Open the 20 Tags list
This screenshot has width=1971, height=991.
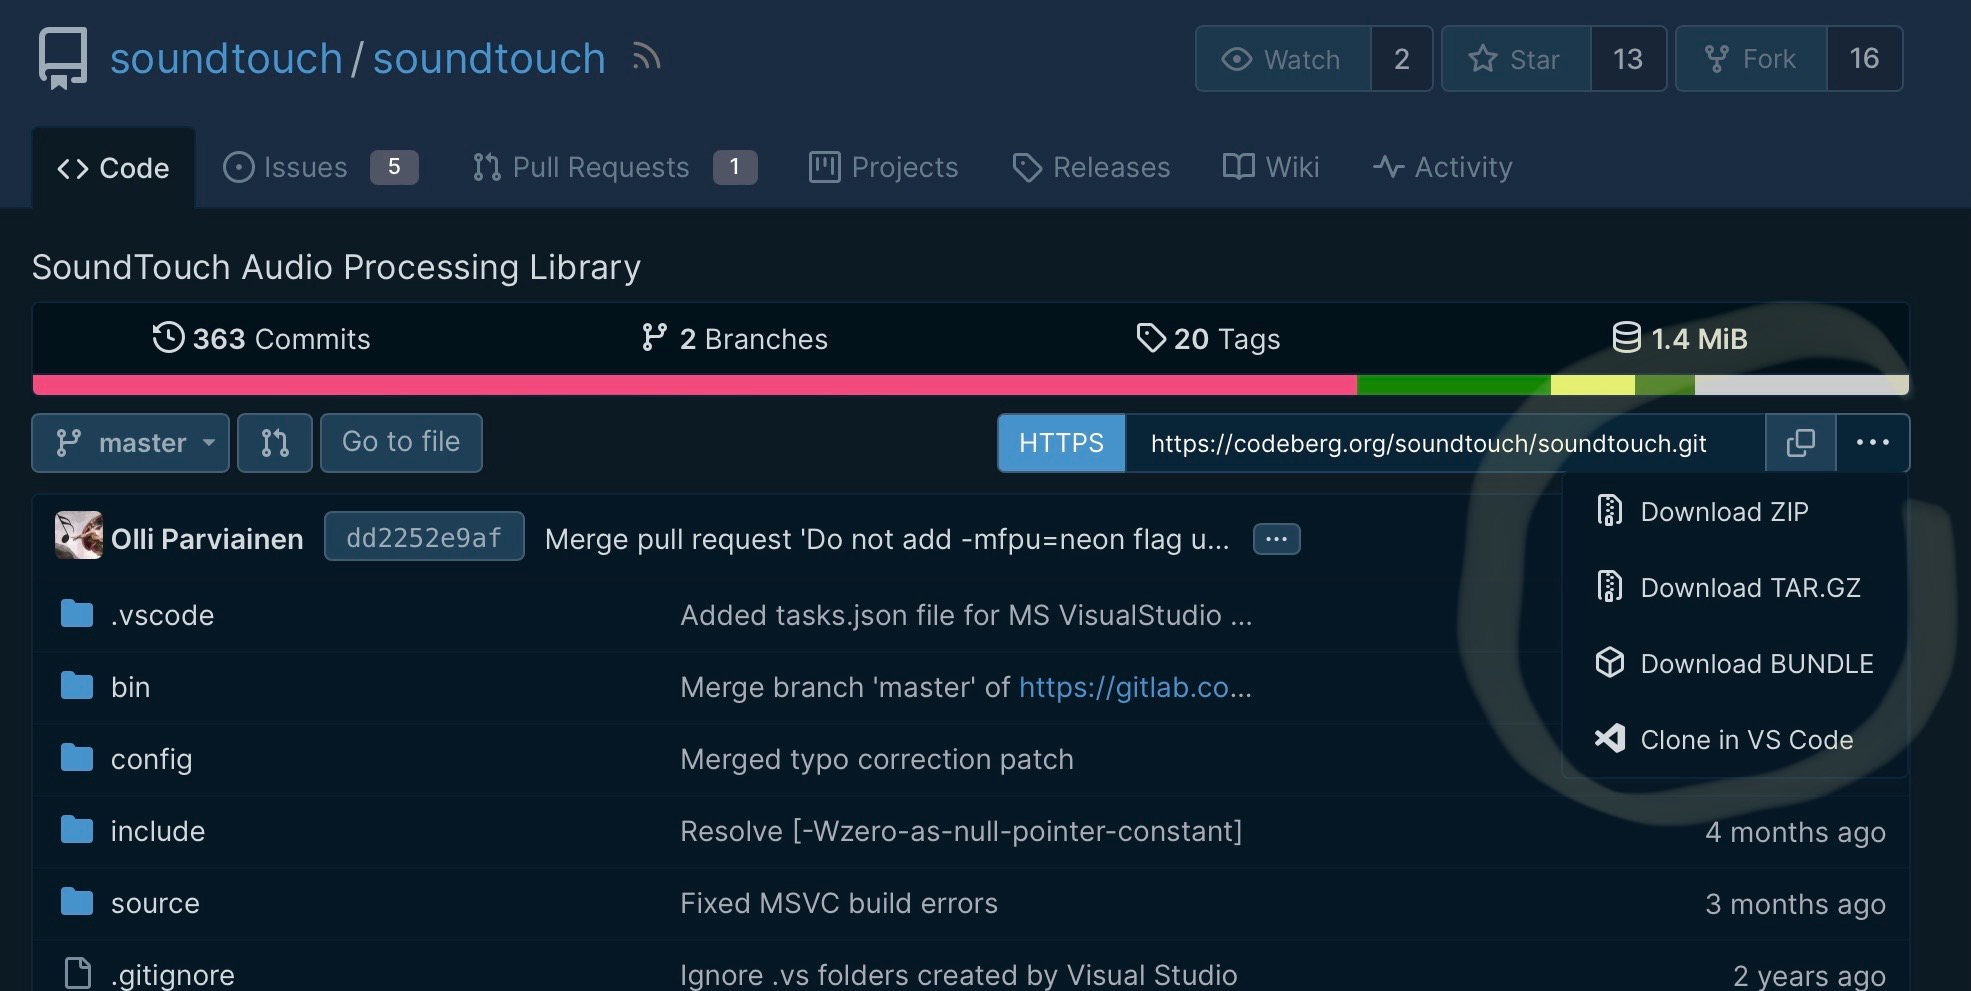1208,339
